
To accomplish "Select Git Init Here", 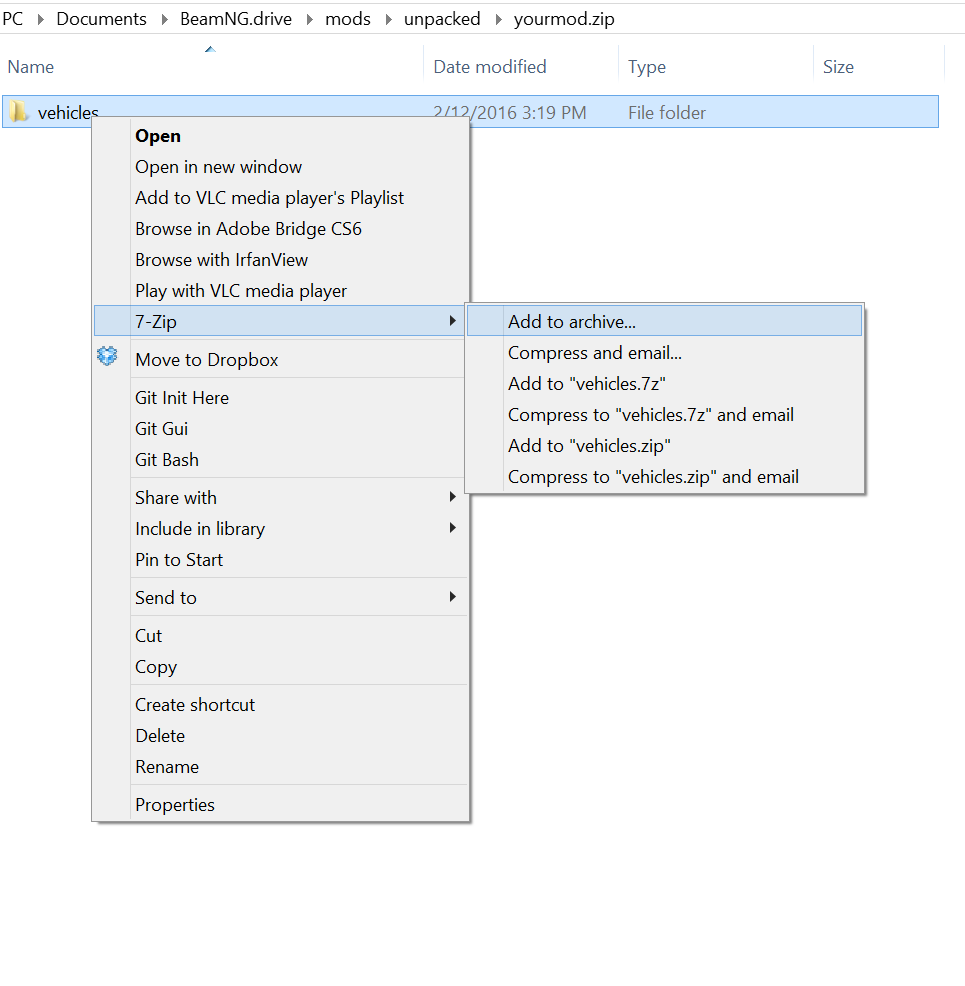I will point(280,397).
